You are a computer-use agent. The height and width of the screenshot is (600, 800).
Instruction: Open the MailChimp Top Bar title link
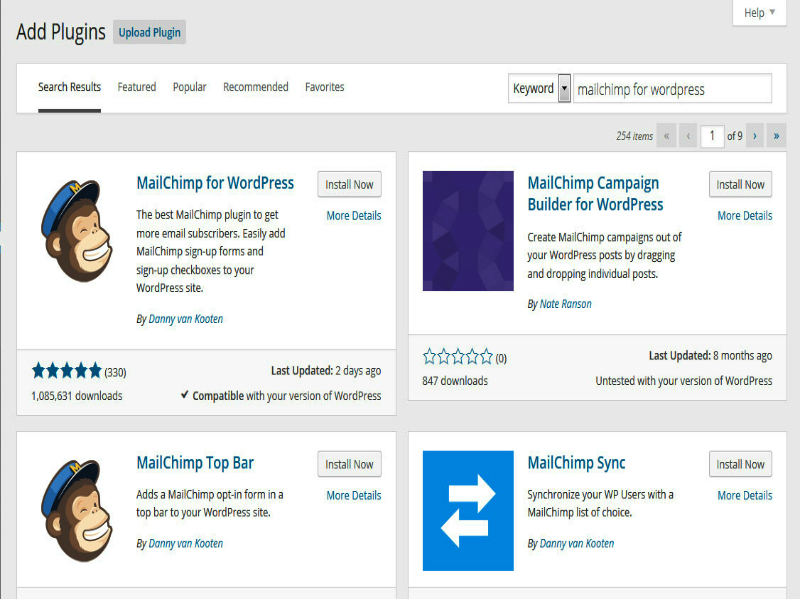[x=195, y=463]
